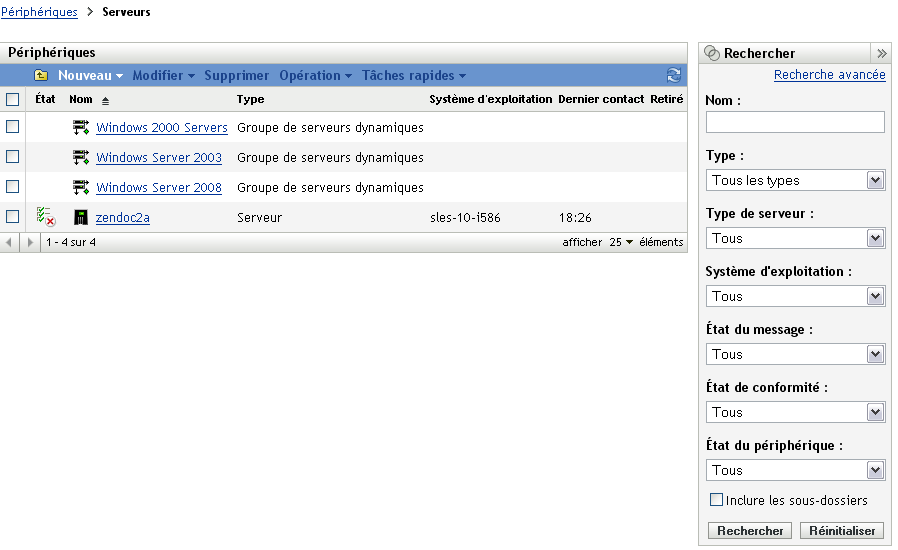
Task: Select the checkbox for Windows 2000 Servers
Action: coord(12,128)
